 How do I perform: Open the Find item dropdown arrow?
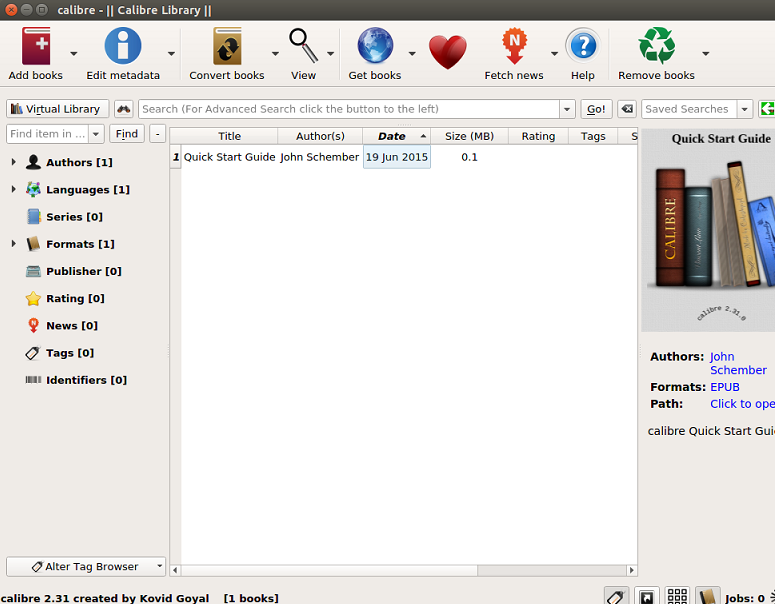96,133
